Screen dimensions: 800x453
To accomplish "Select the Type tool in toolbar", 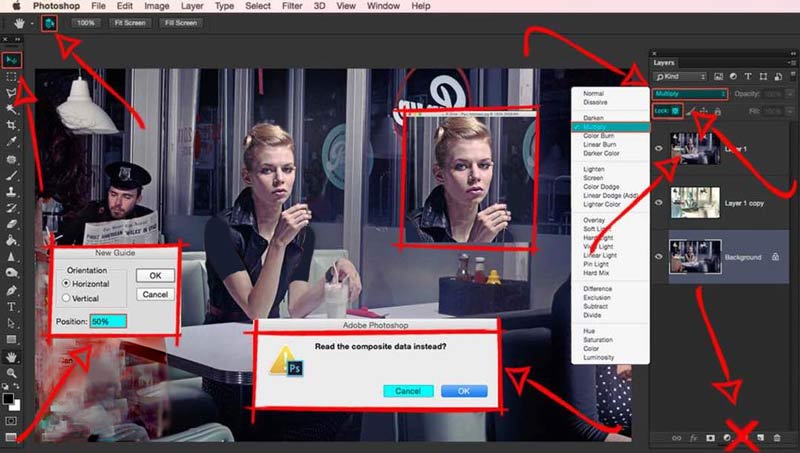I will tap(12, 306).
